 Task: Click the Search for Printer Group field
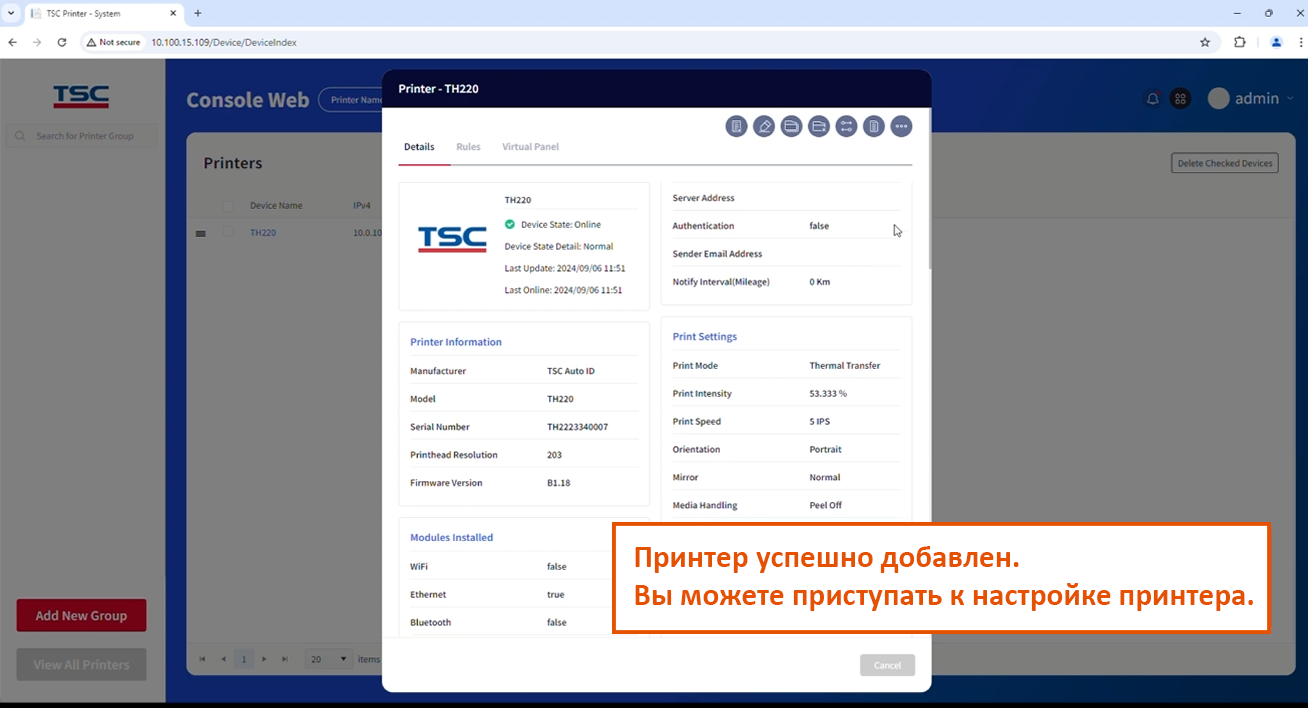click(x=85, y=136)
